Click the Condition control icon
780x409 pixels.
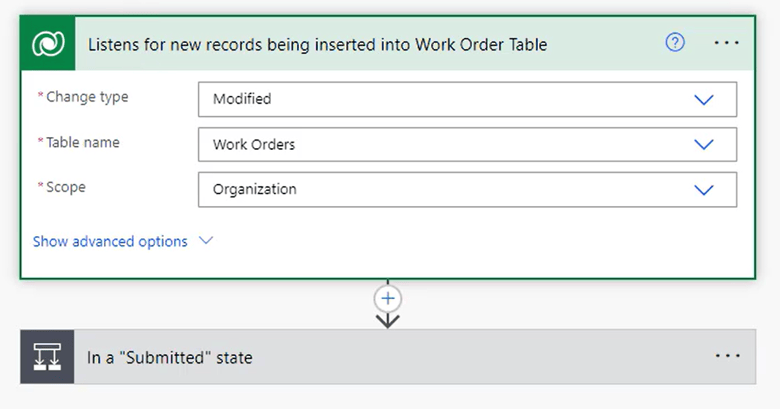click(47, 357)
